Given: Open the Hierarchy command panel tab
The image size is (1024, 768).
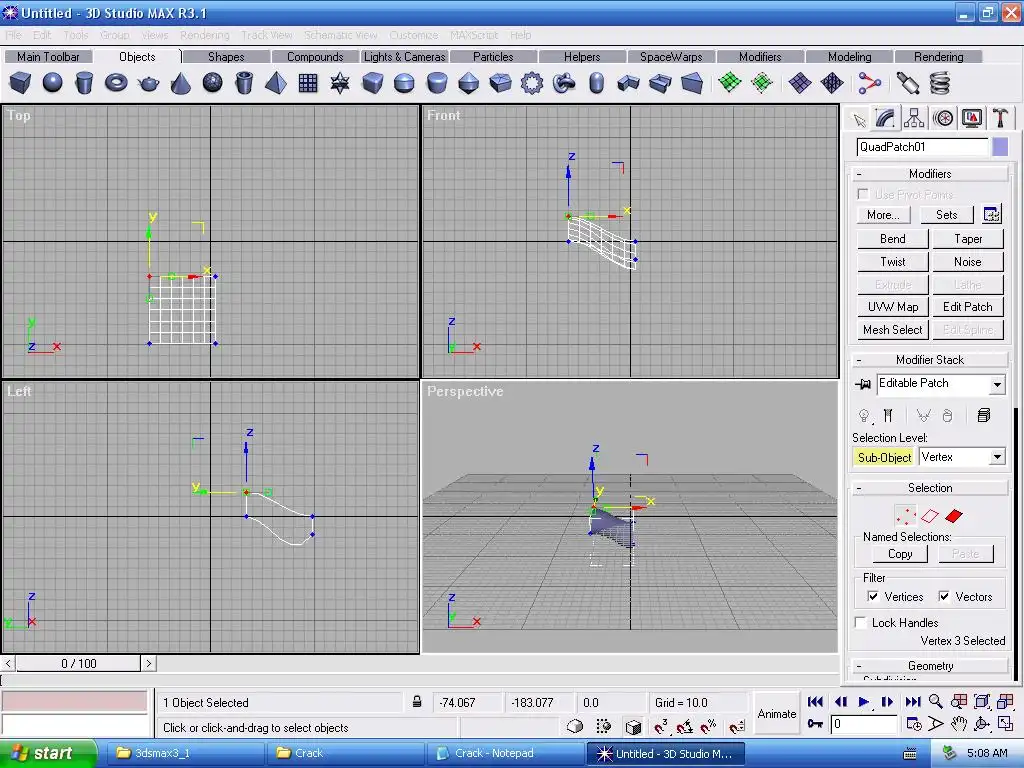Looking at the screenshot, I should click(x=914, y=119).
